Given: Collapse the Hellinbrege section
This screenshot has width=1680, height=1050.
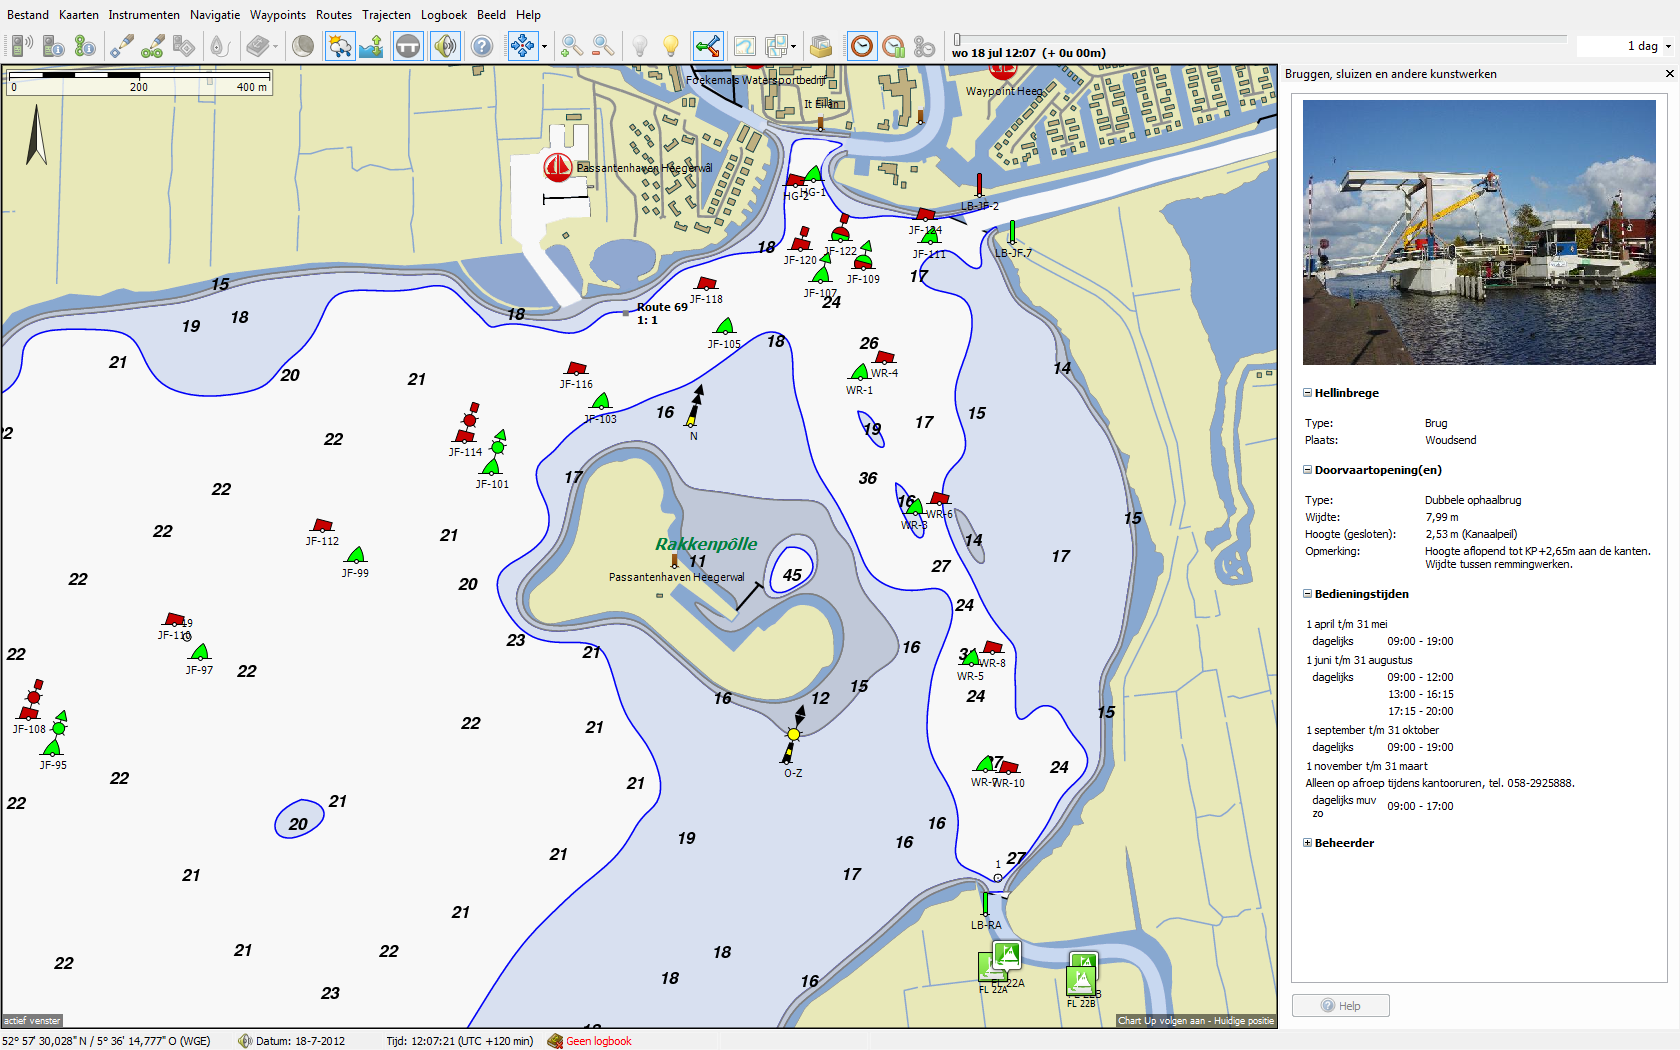Looking at the screenshot, I should 1307,393.
